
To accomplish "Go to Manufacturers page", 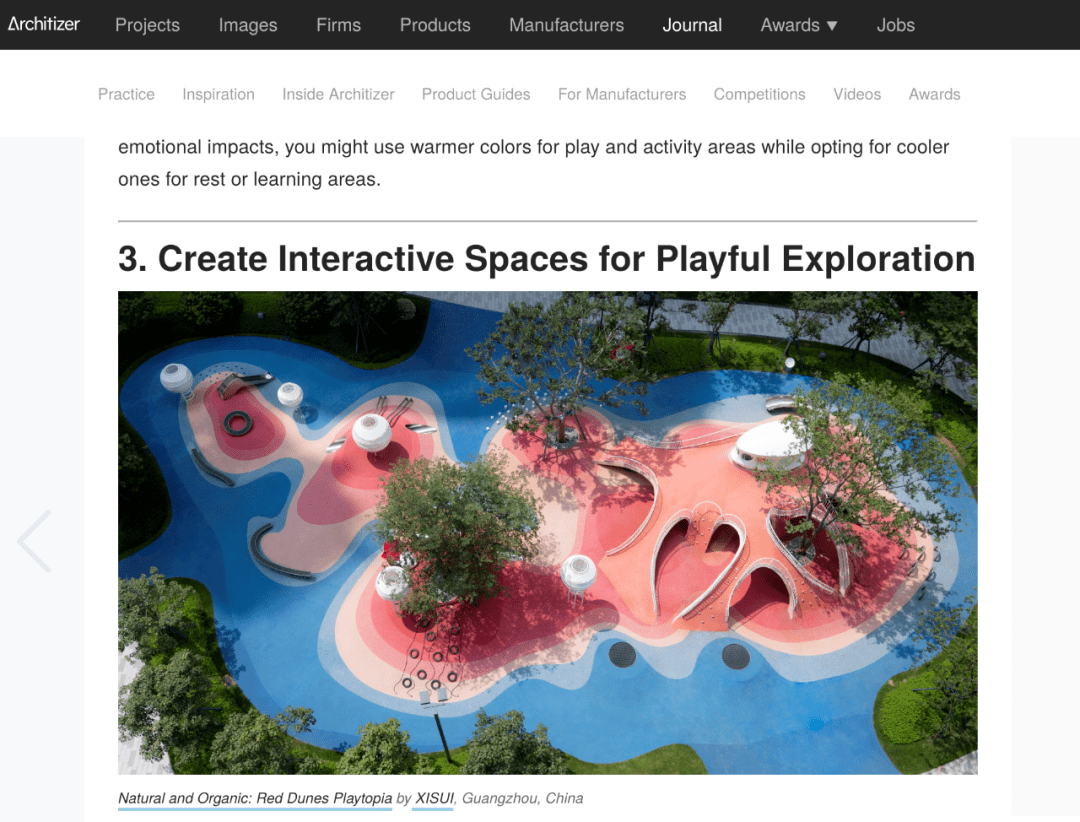I will [x=567, y=25].
